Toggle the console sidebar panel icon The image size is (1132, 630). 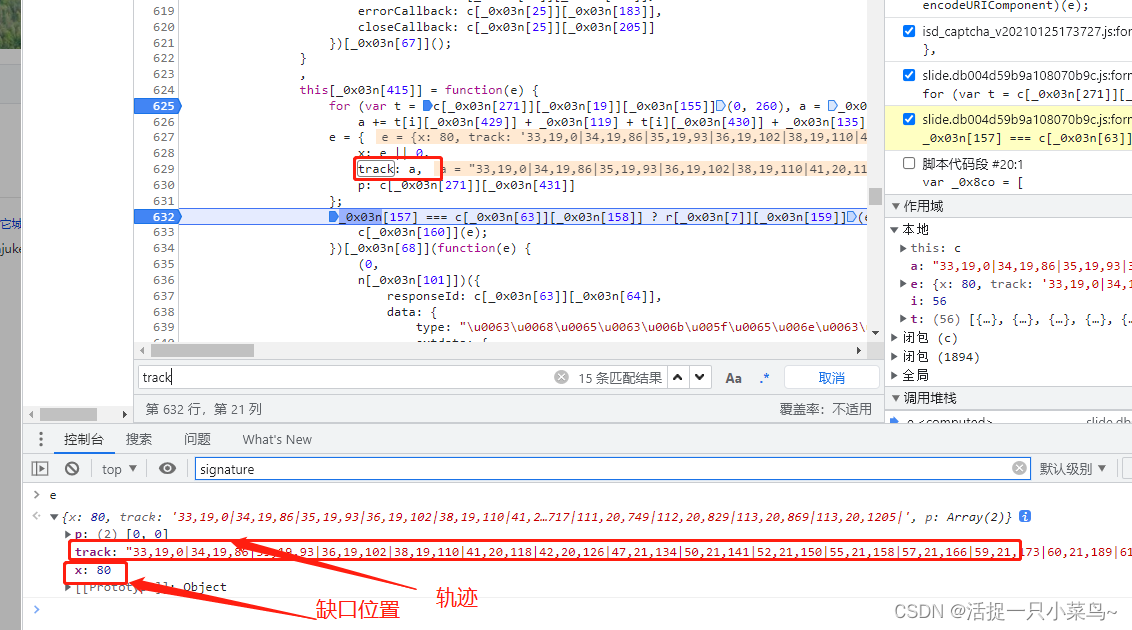click(x=40, y=468)
